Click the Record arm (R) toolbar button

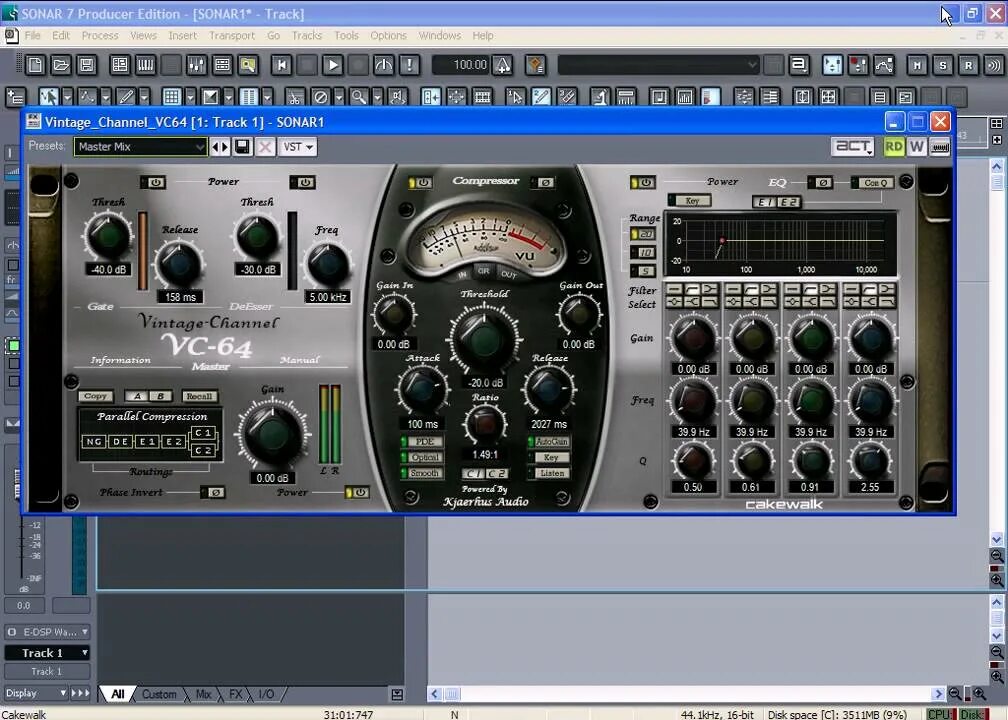coord(969,64)
